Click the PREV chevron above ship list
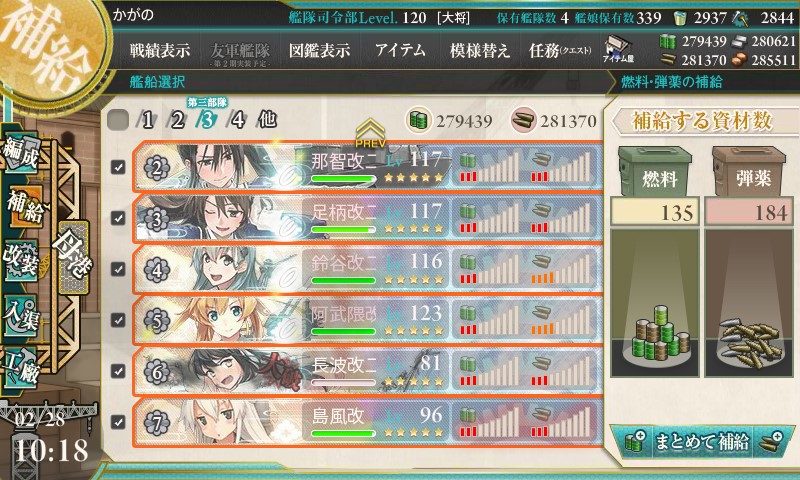The width and height of the screenshot is (800, 480). 370,134
